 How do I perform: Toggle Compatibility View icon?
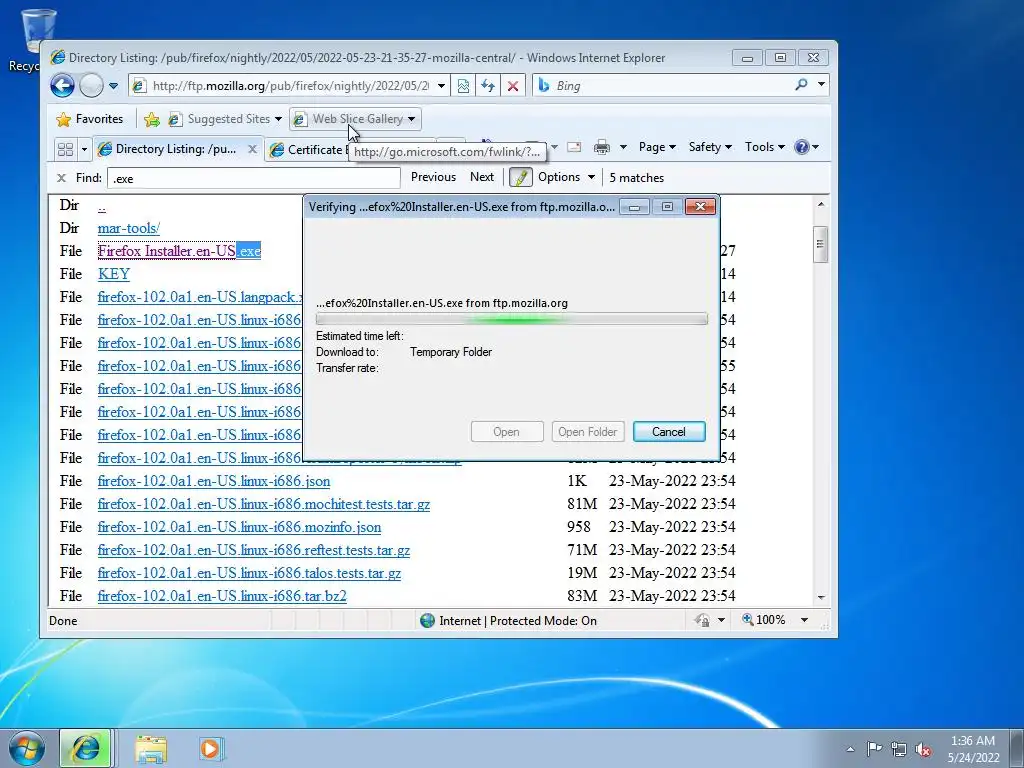tap(463, 86)
